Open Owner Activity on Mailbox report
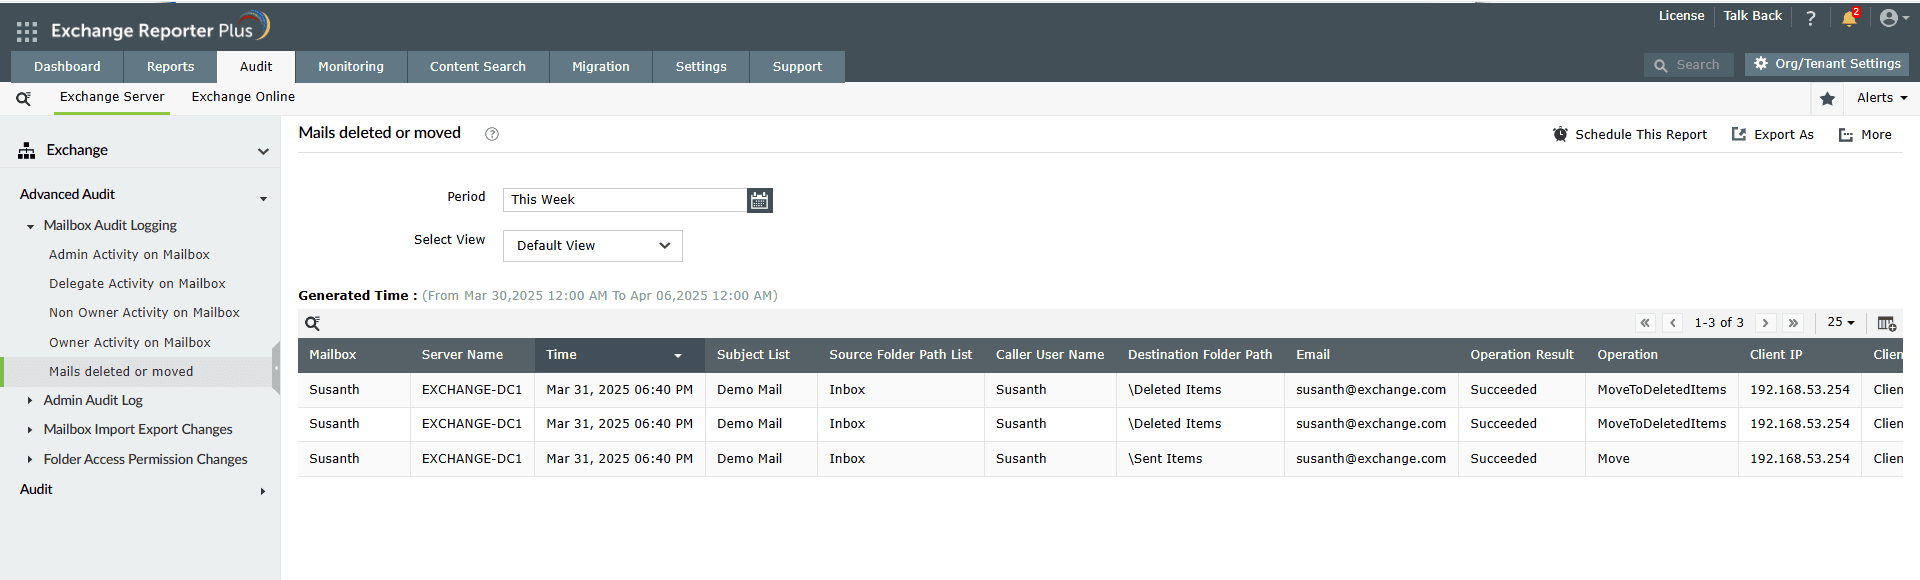 click(130, 343)
